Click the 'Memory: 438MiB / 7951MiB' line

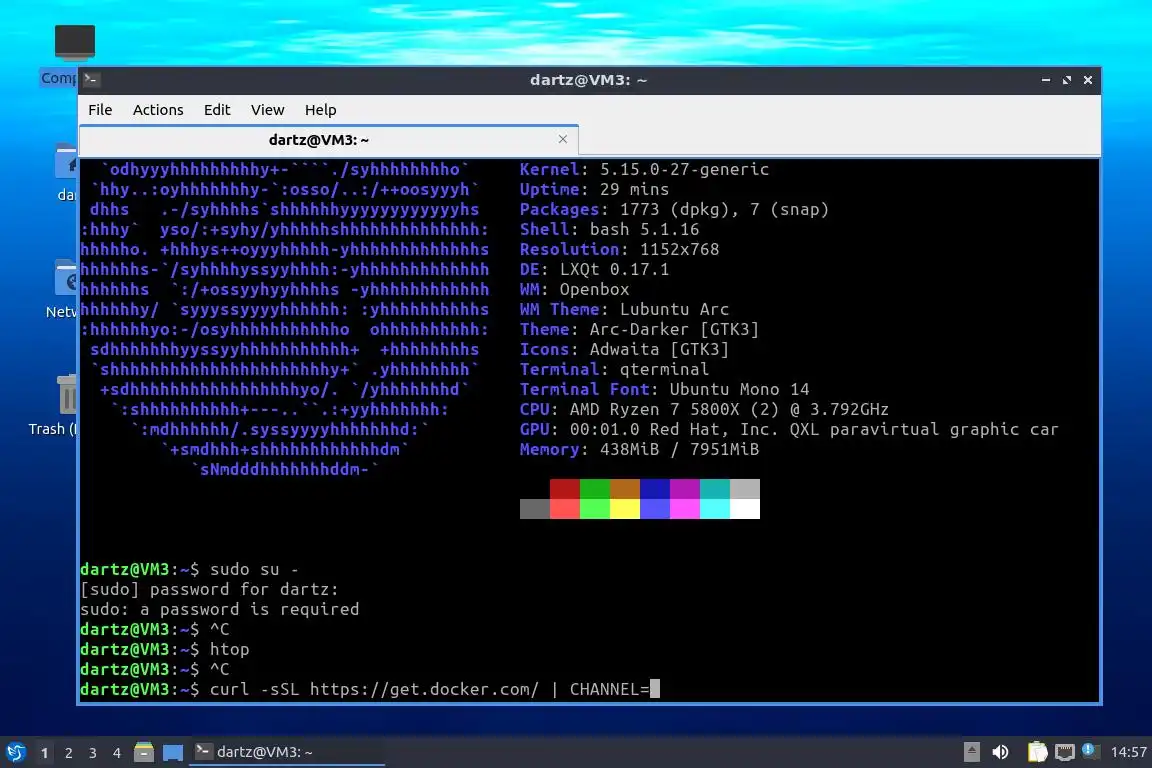pyautogui.click(x=639, y=449)
